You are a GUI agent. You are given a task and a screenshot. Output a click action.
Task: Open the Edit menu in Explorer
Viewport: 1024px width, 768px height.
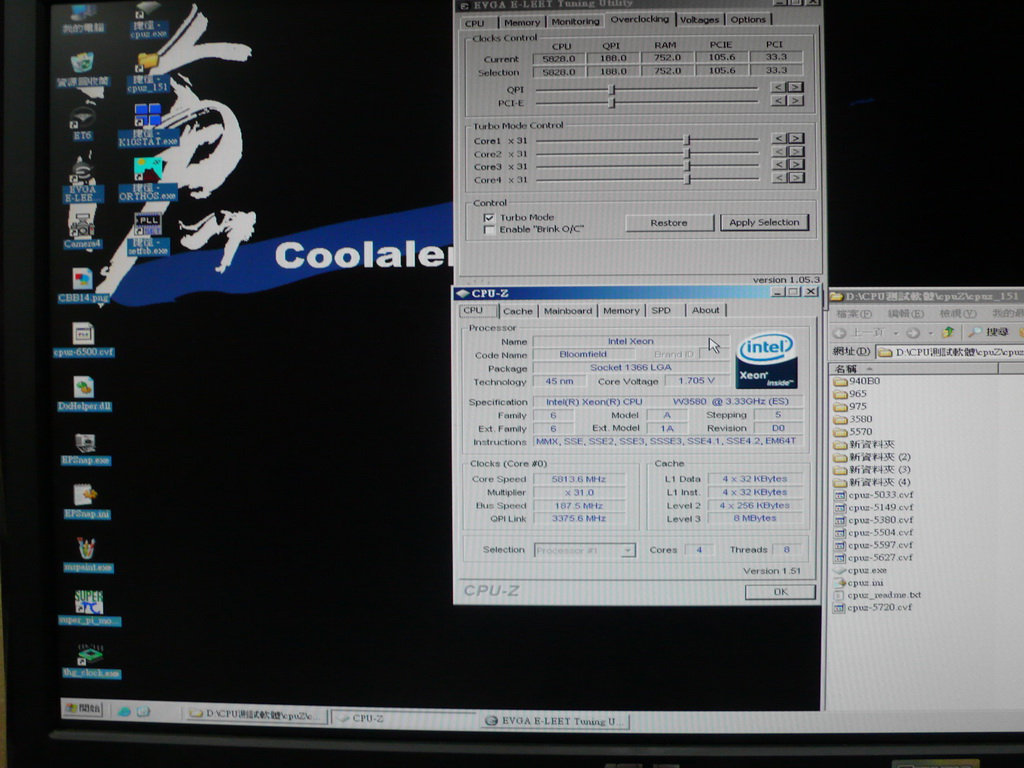906,314
